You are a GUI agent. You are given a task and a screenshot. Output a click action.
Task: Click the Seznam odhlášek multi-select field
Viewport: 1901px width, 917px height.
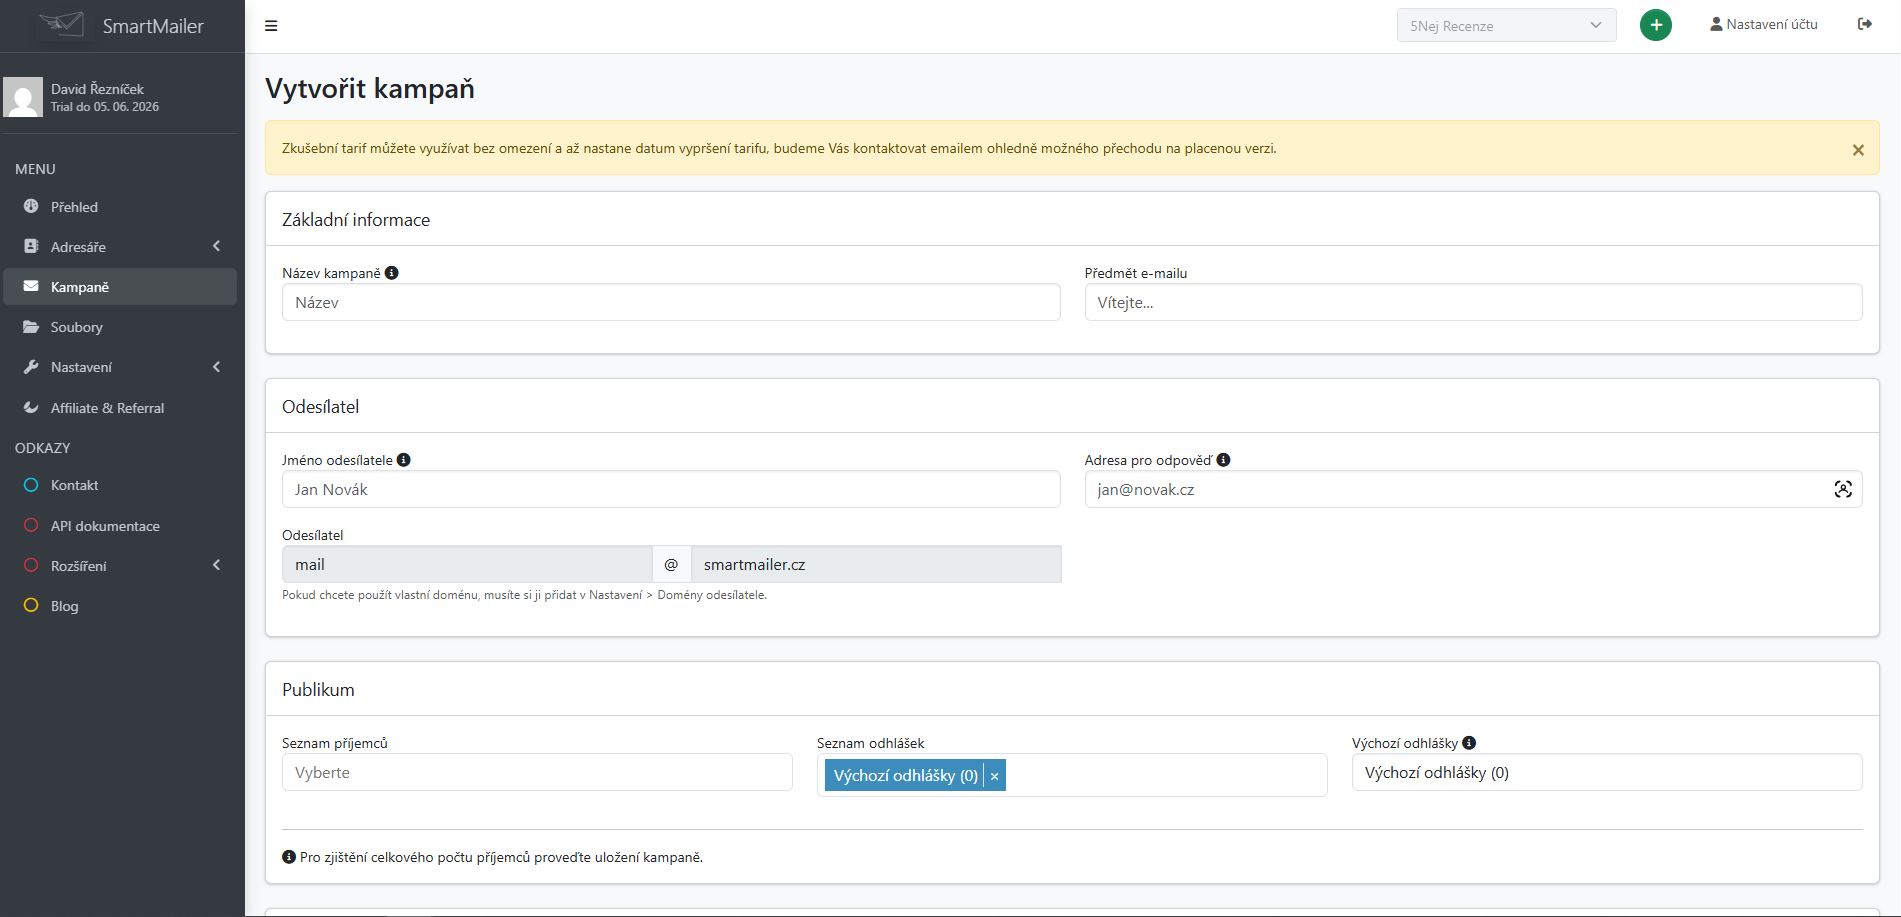point(1072,775)
